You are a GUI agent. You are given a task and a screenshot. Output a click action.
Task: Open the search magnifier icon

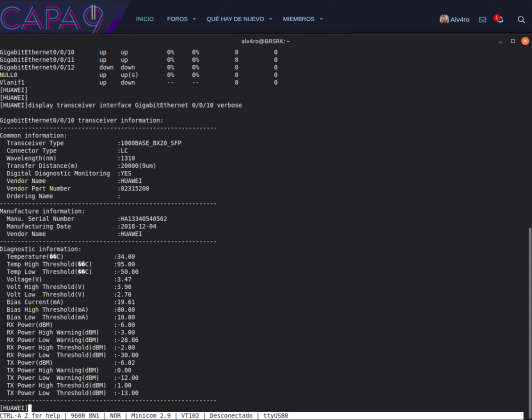521,20
